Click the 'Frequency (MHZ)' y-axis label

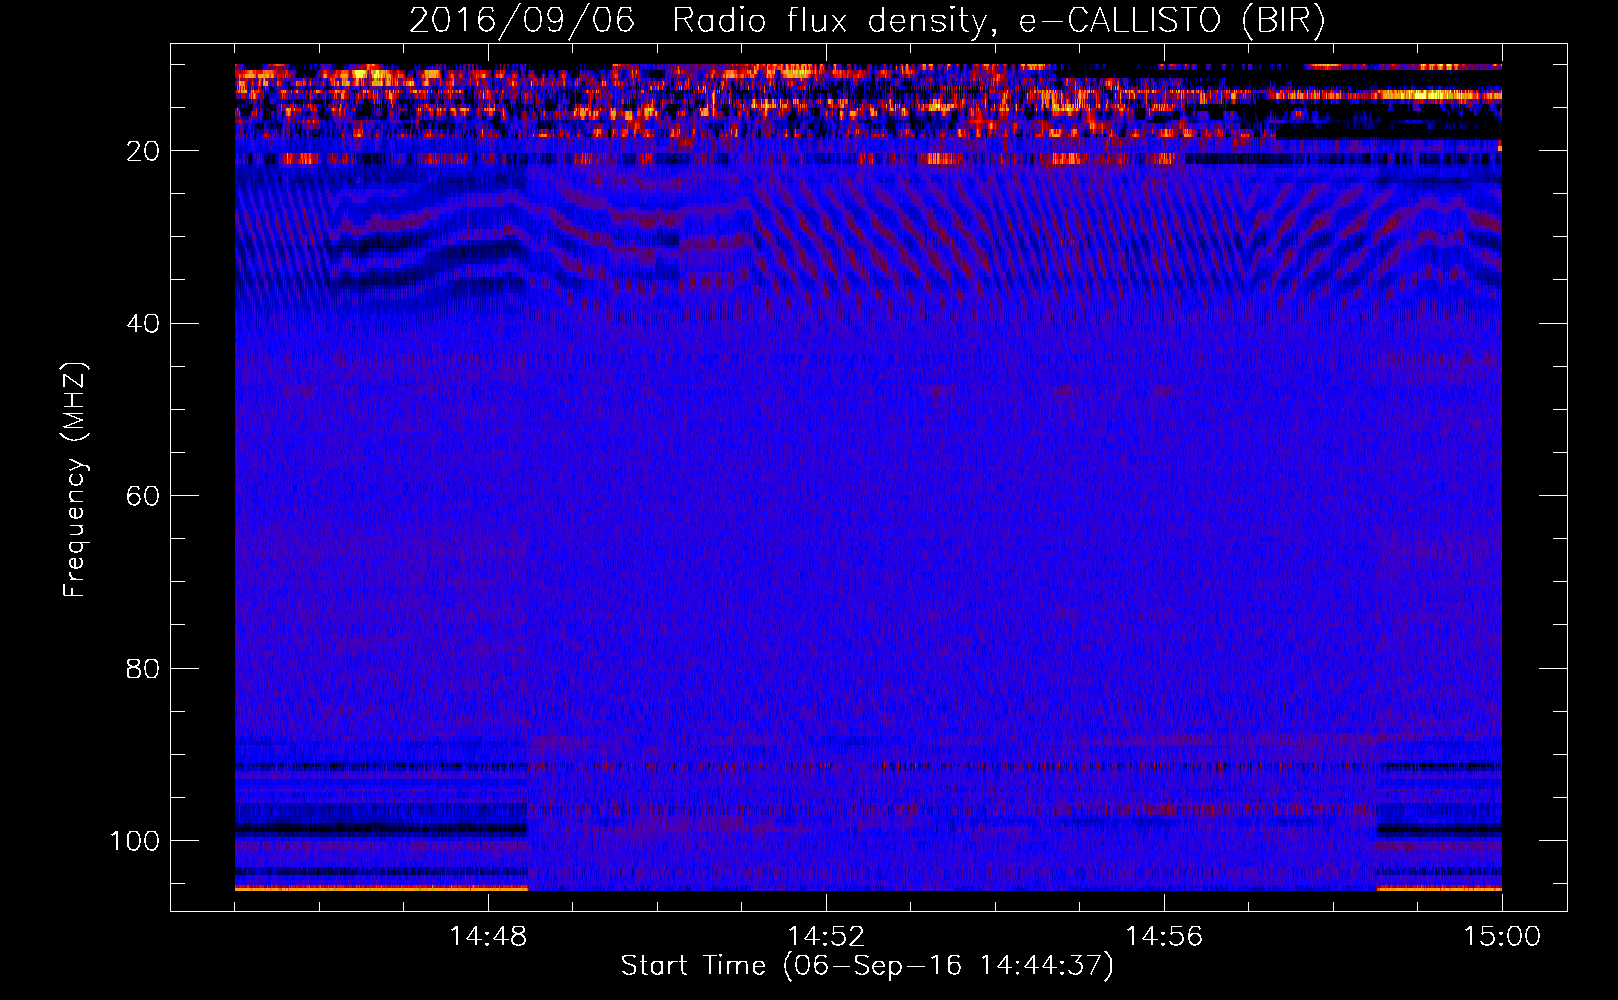pos(75,480)
